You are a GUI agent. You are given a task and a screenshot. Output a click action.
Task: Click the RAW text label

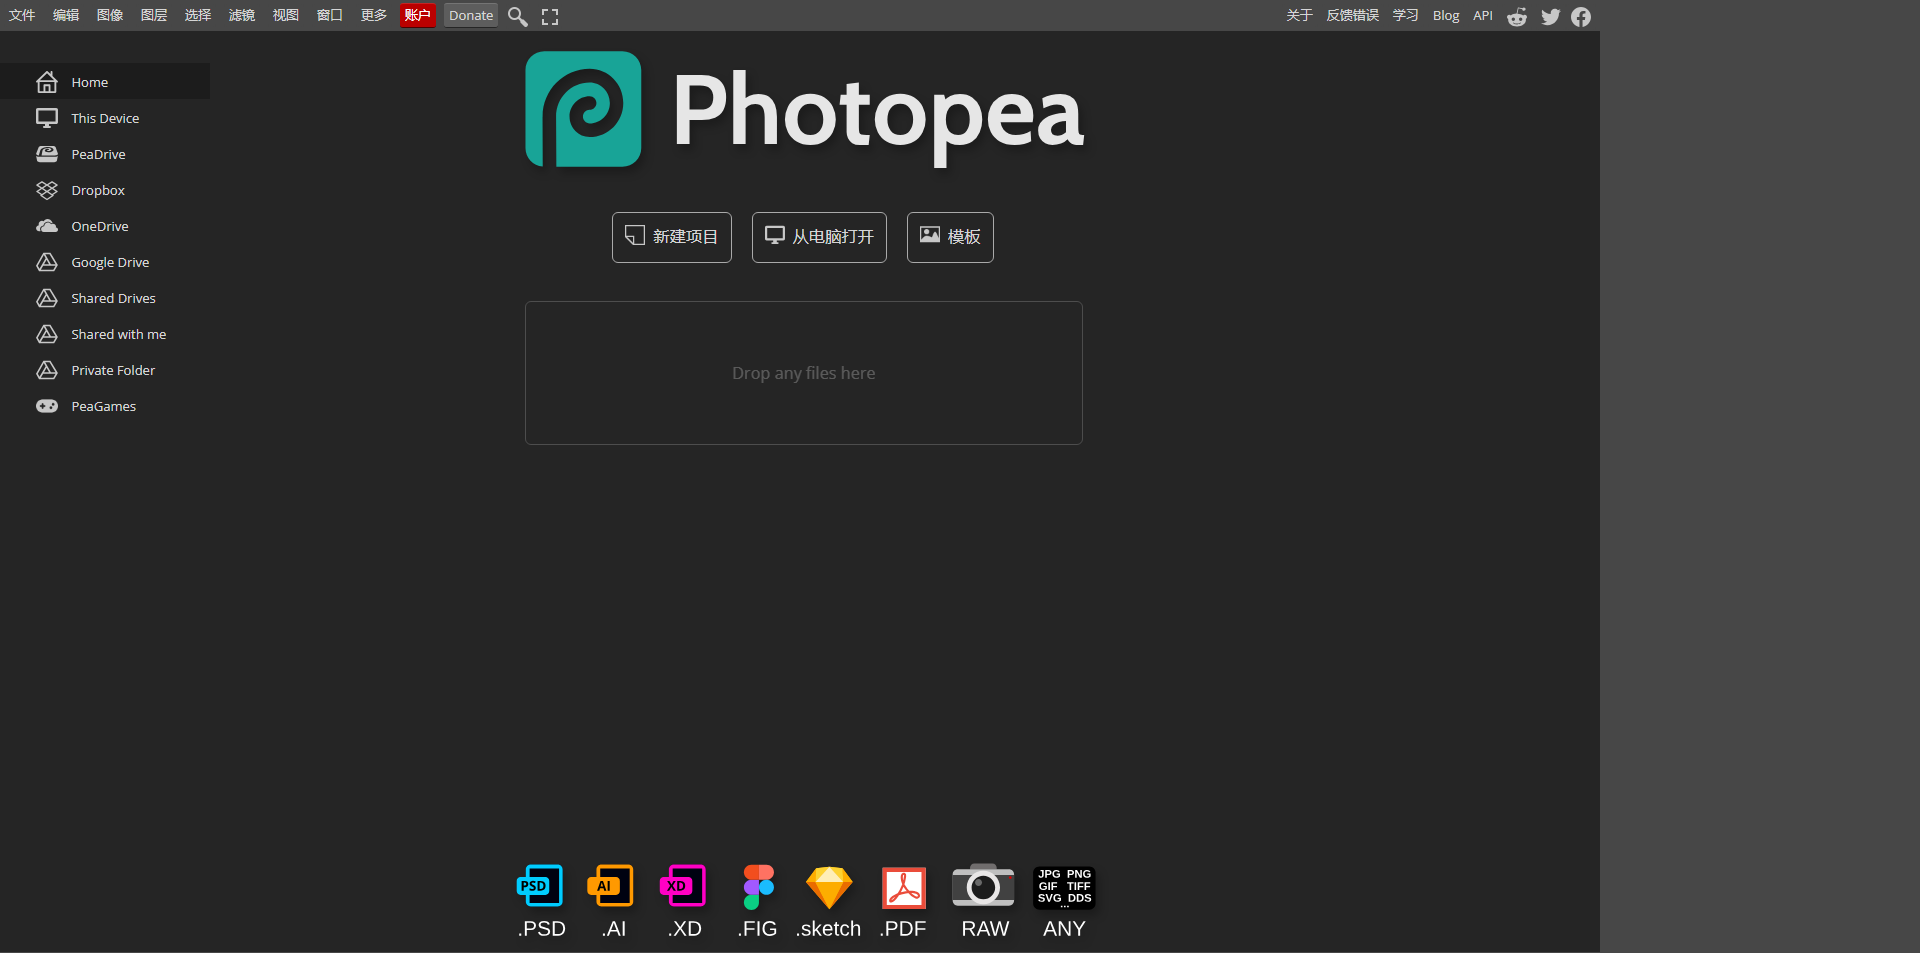985,929
